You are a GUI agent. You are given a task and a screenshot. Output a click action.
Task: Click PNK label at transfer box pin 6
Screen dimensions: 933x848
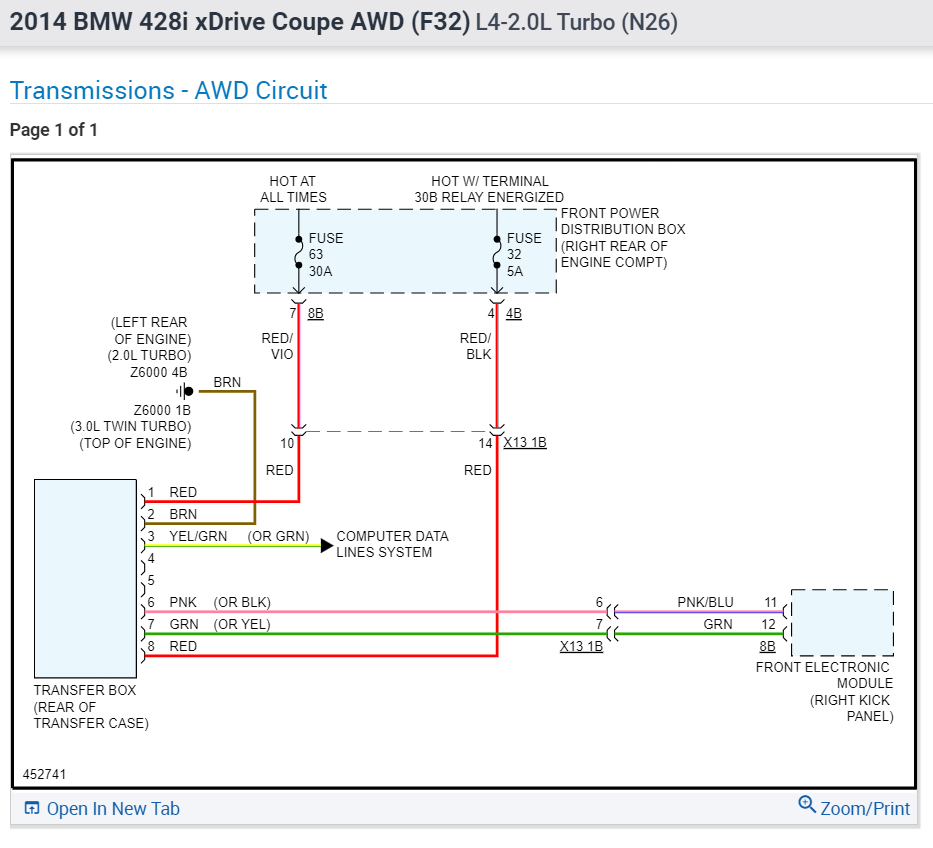pyautogui.click(x=183, y=603)
